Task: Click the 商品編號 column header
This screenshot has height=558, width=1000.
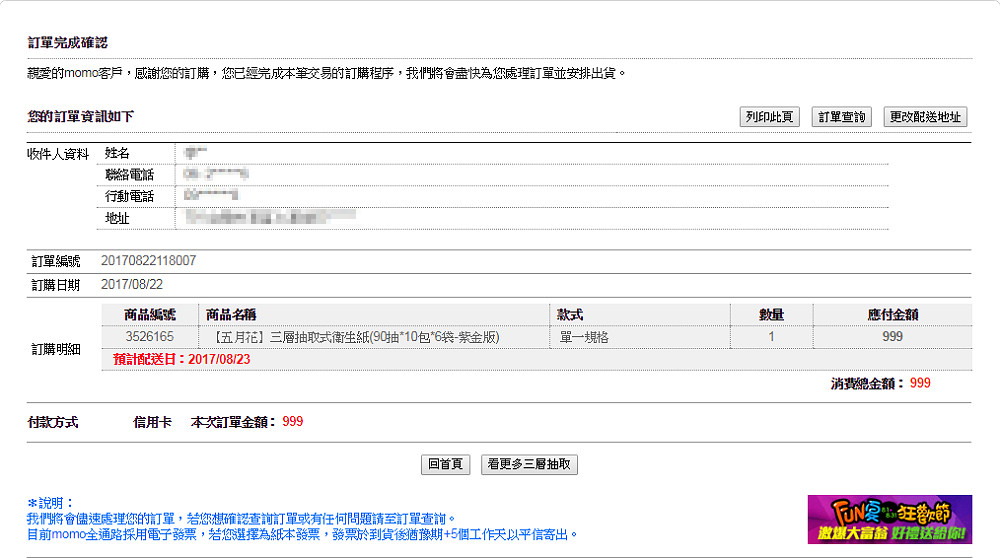Action: 150,314
